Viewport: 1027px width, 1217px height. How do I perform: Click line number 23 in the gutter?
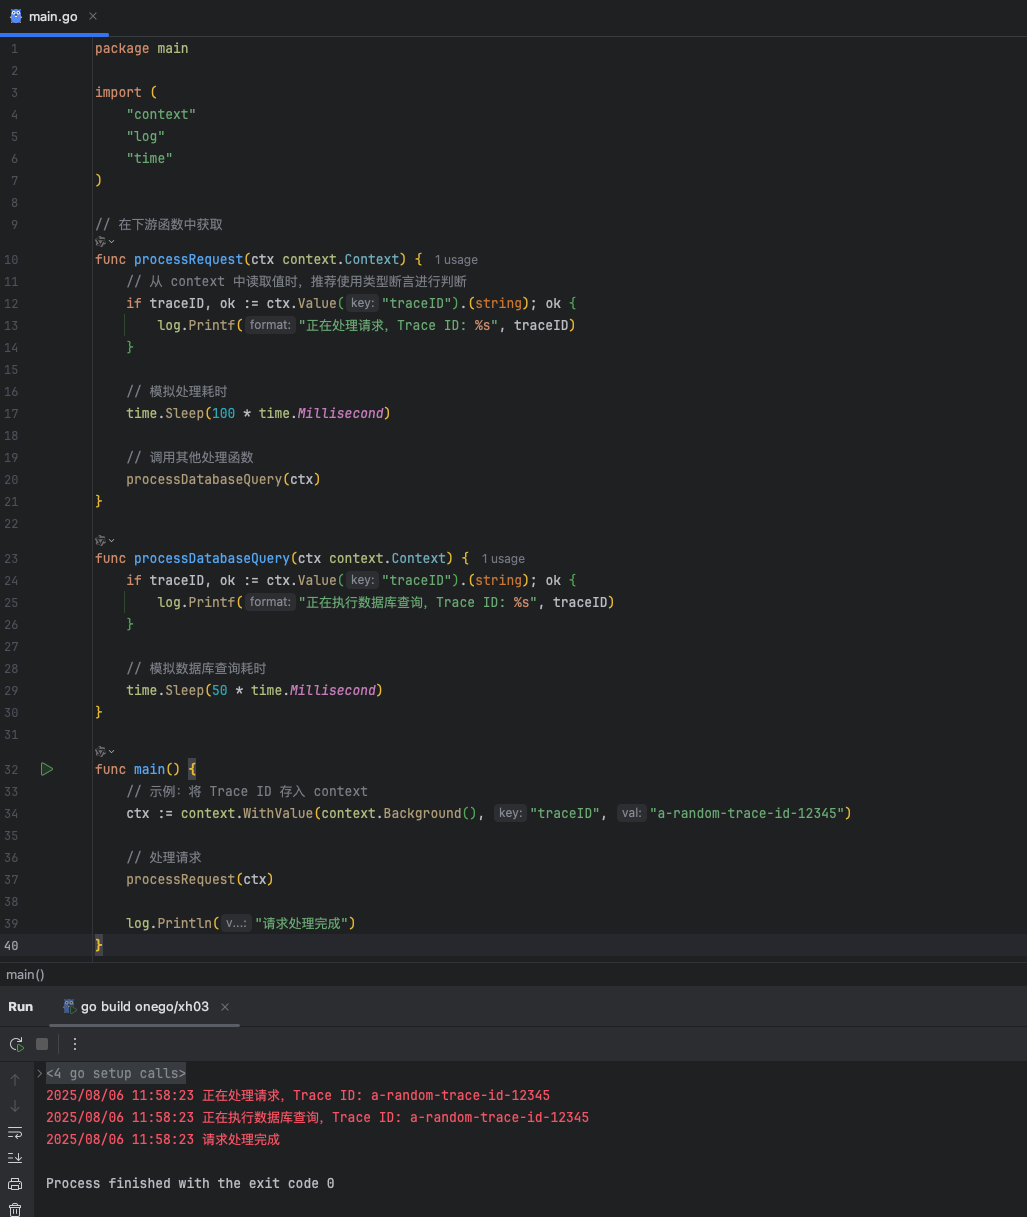[x=11, y=558]
